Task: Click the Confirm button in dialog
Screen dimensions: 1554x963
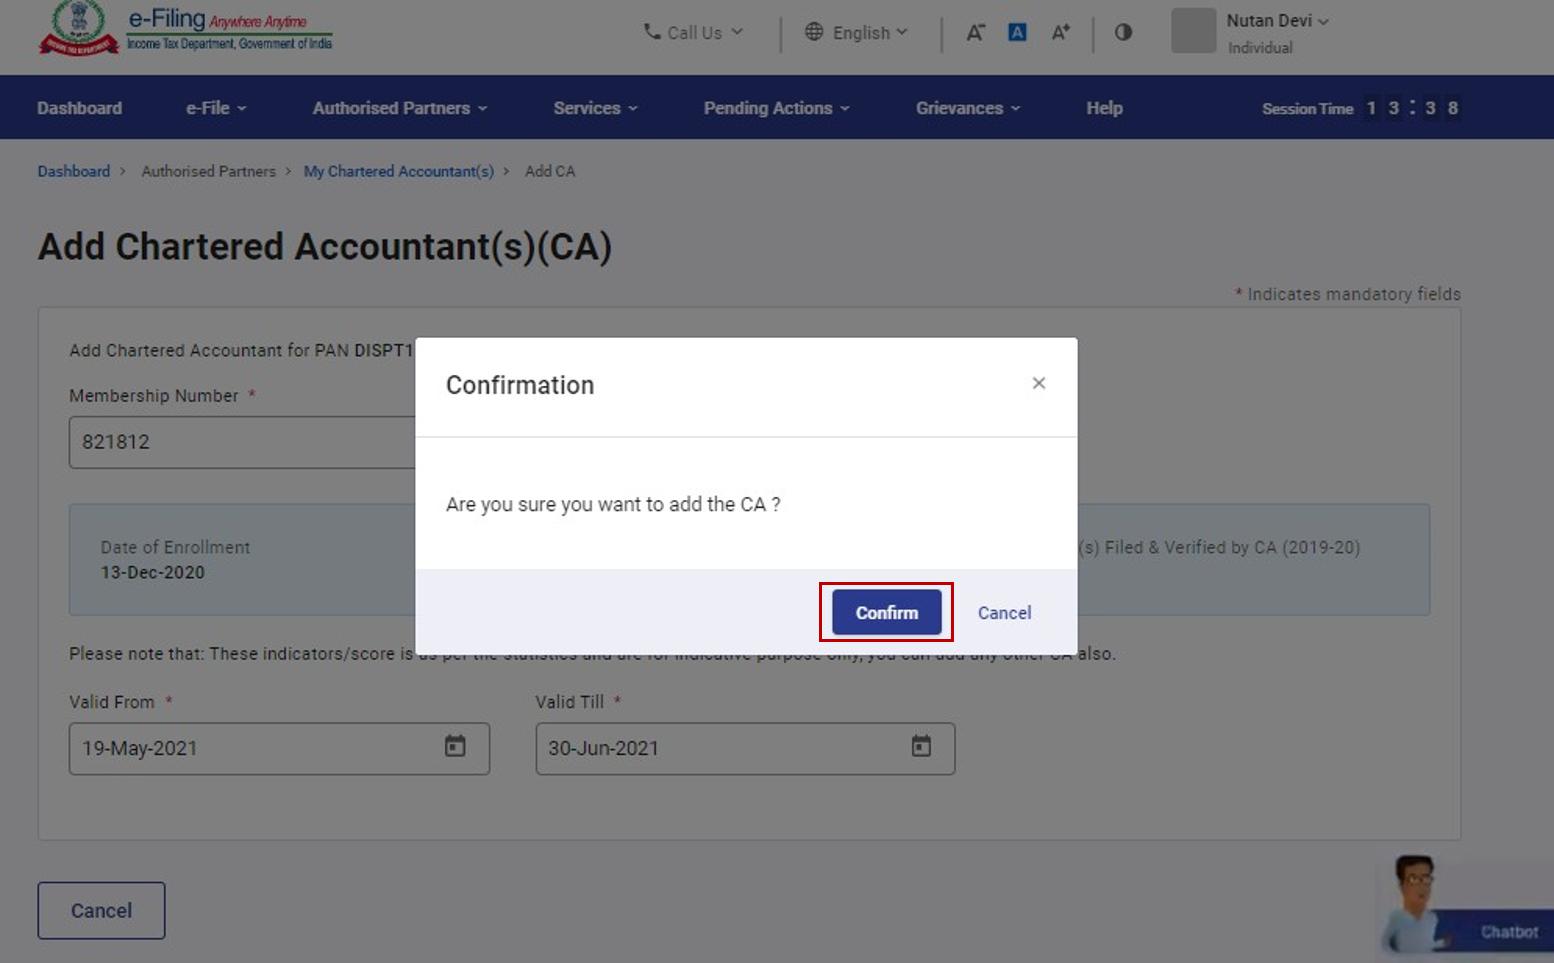Action: [x=886, y=612]
